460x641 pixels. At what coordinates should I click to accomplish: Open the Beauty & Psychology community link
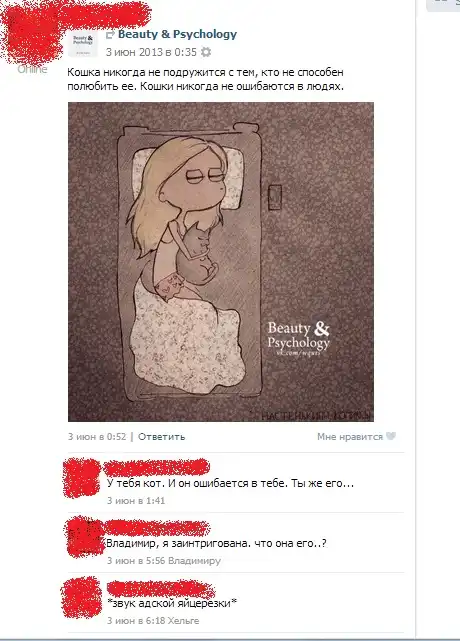[x=177, y=34]
